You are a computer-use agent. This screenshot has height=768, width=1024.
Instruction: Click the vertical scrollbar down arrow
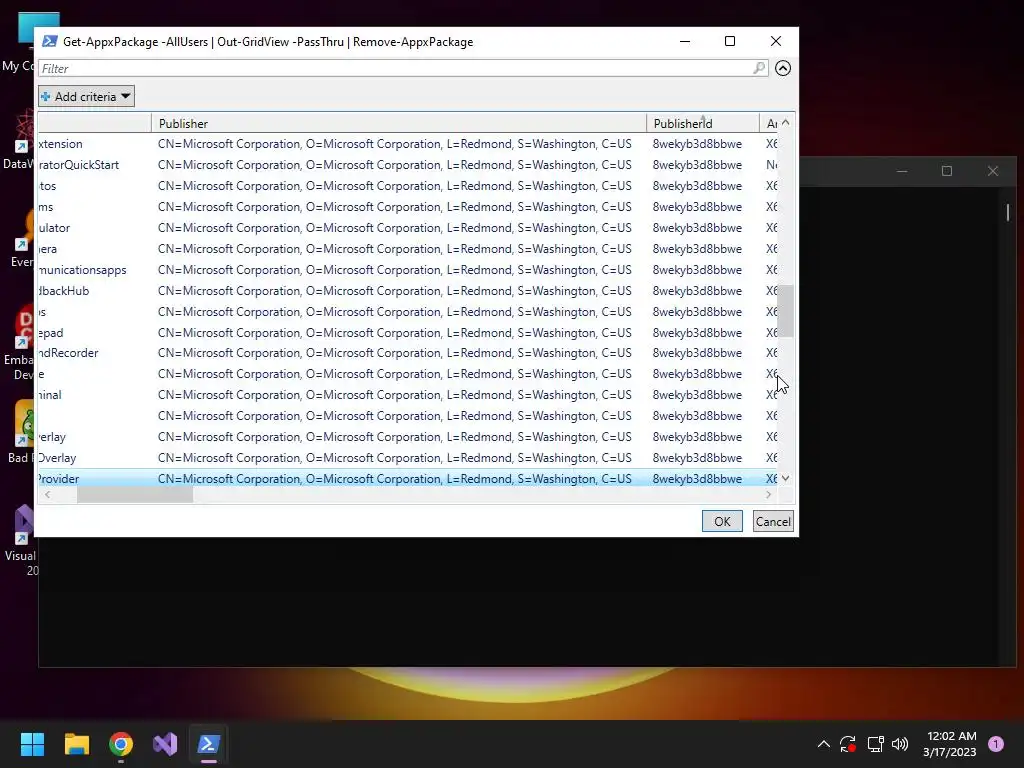coord(786,479)
